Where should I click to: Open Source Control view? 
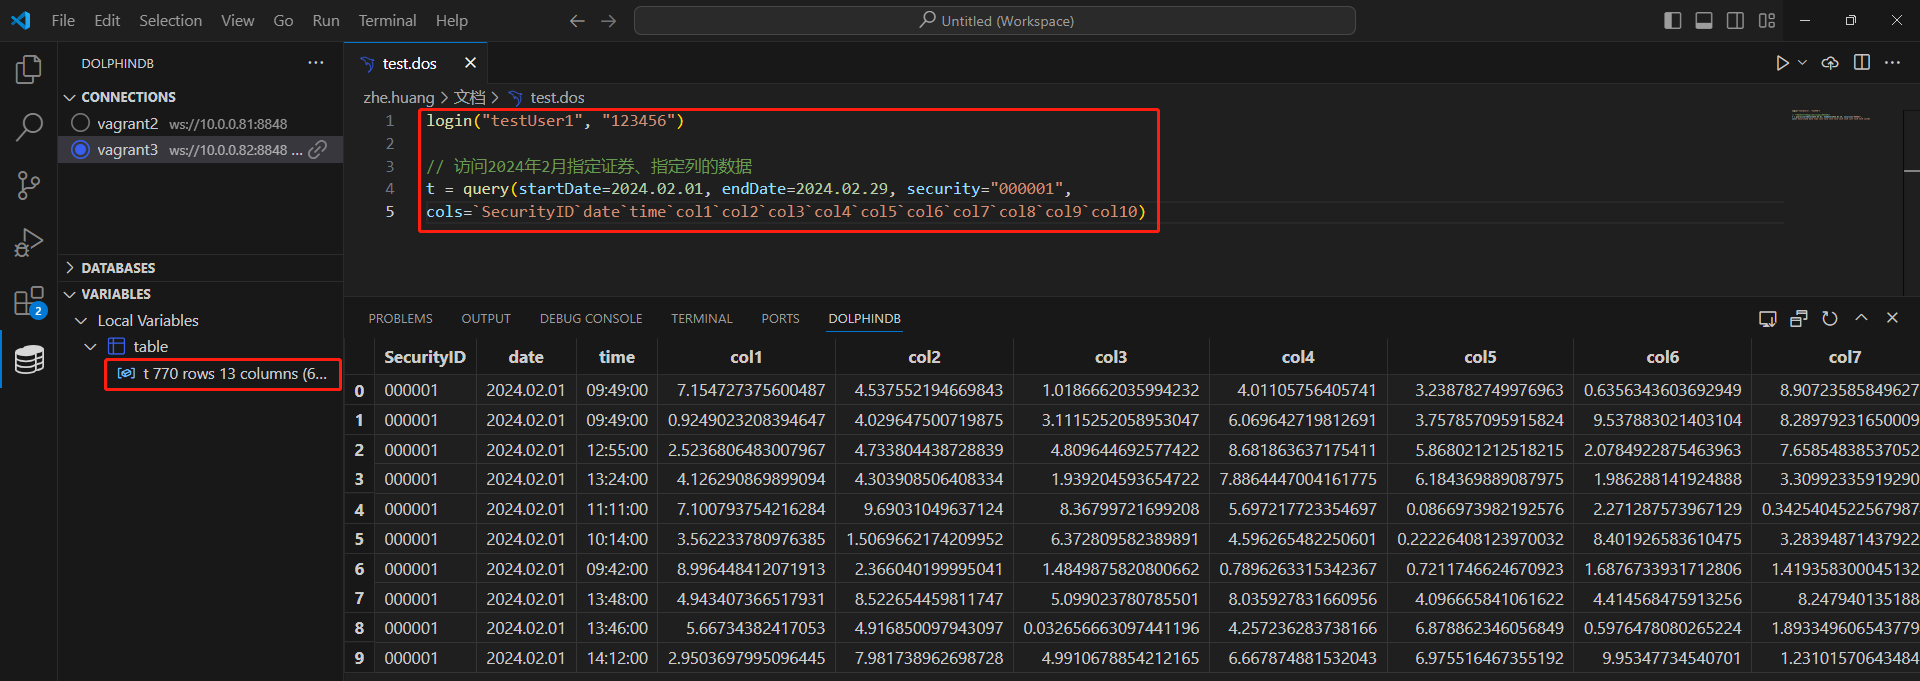point(29,185)
